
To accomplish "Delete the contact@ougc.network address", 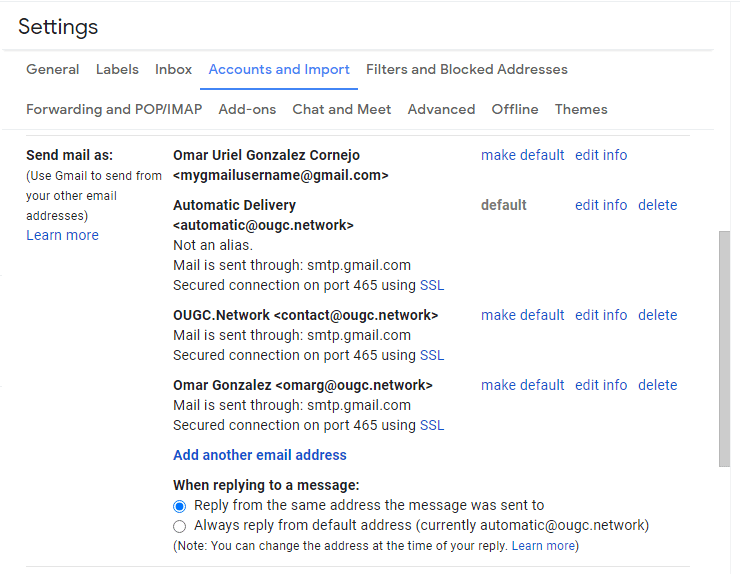I will pos(657,315).
